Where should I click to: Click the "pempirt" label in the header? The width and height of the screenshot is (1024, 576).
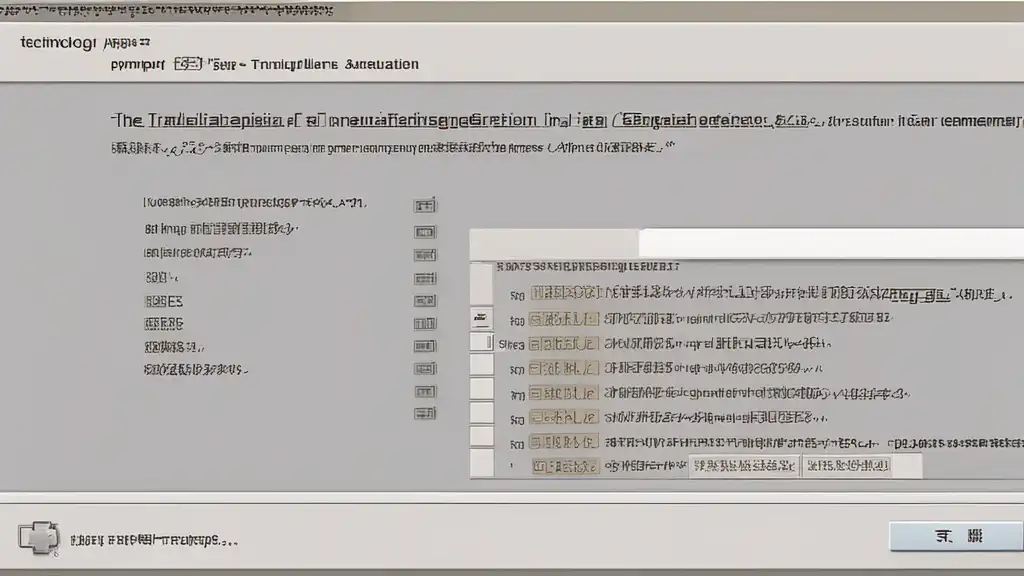pos(137,65)
